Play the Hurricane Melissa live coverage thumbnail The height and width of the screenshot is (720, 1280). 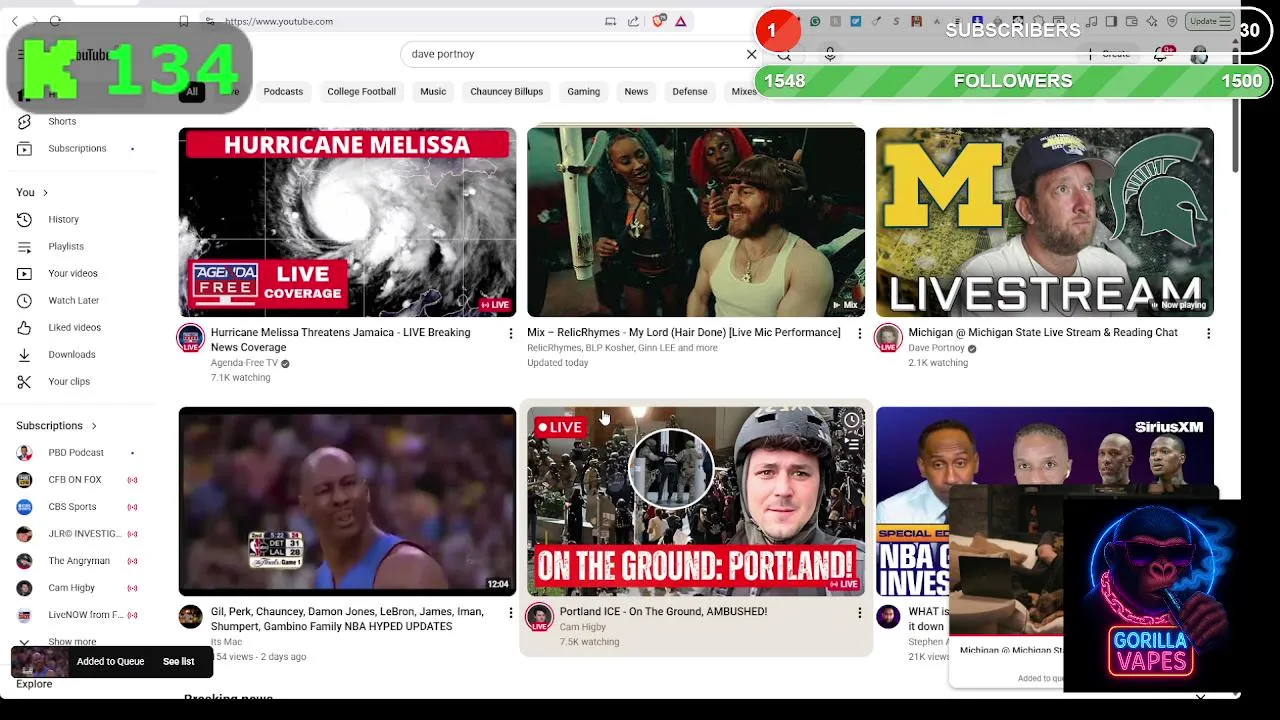(x=347, y=222)
